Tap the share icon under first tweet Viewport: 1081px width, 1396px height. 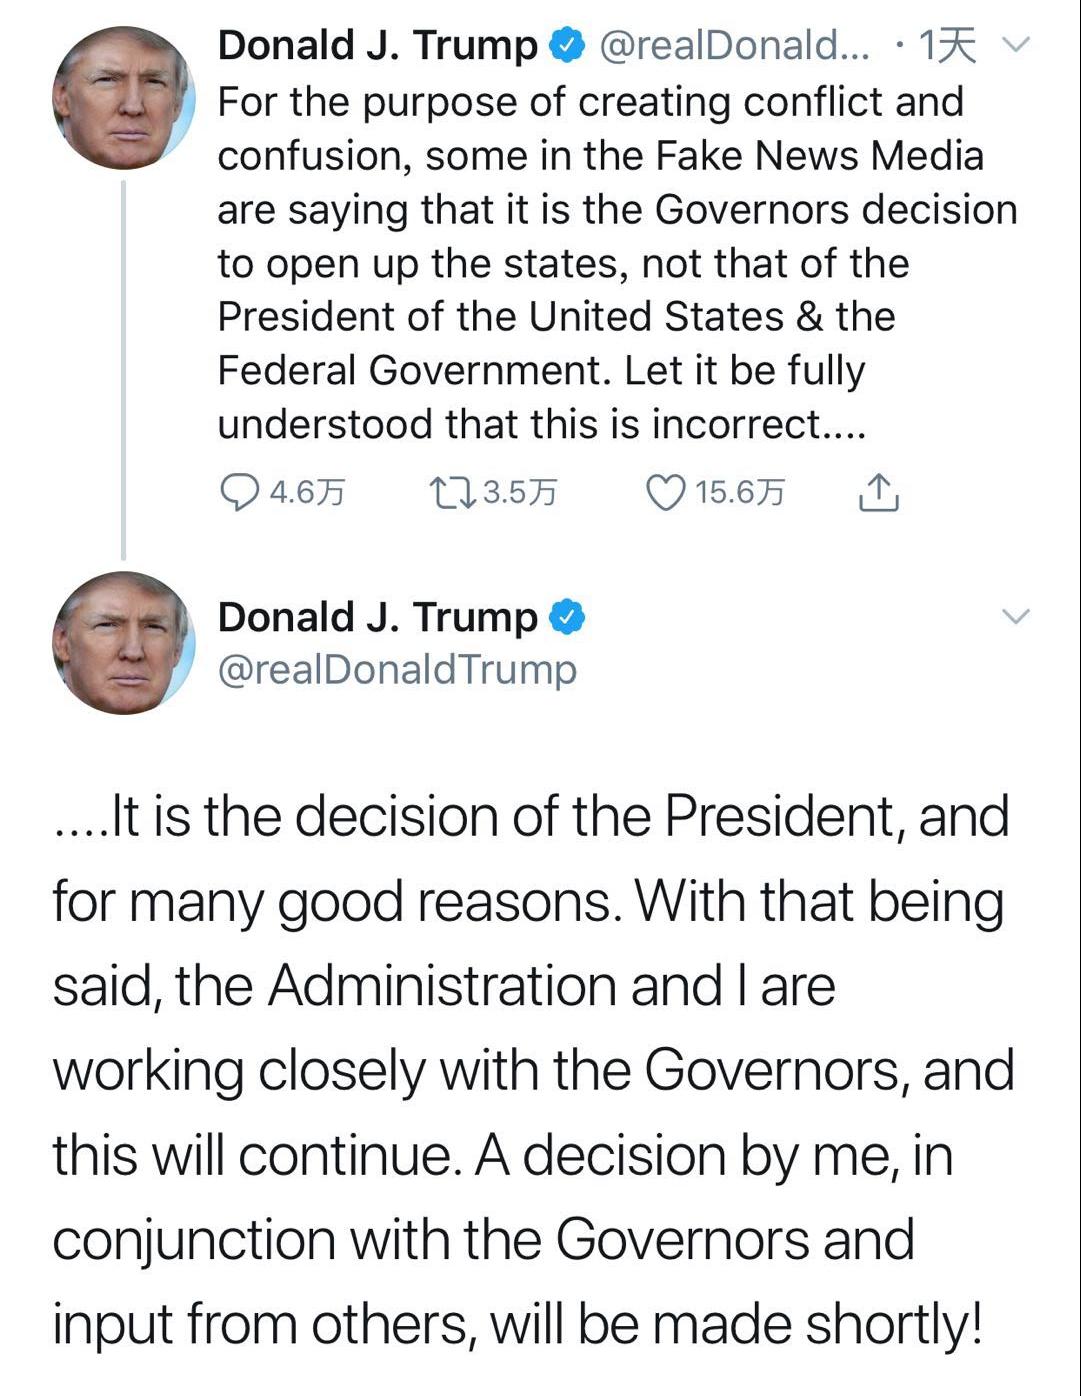click(879, 492)
